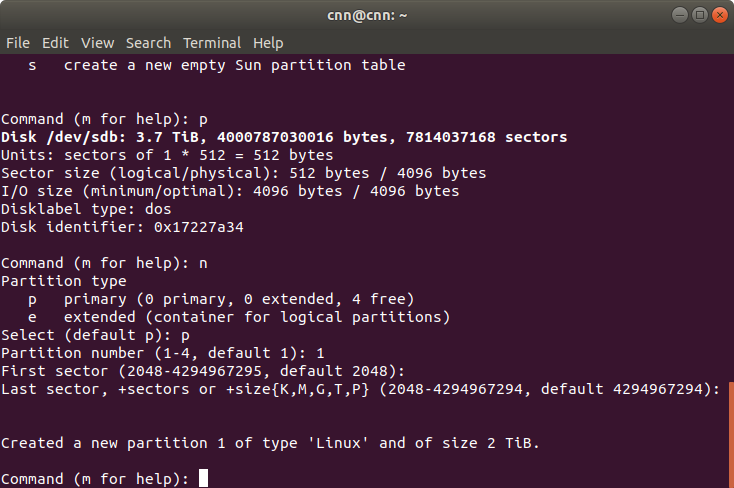Maximize the terminal window
This screenshot has width=734, height=488.
700,15
